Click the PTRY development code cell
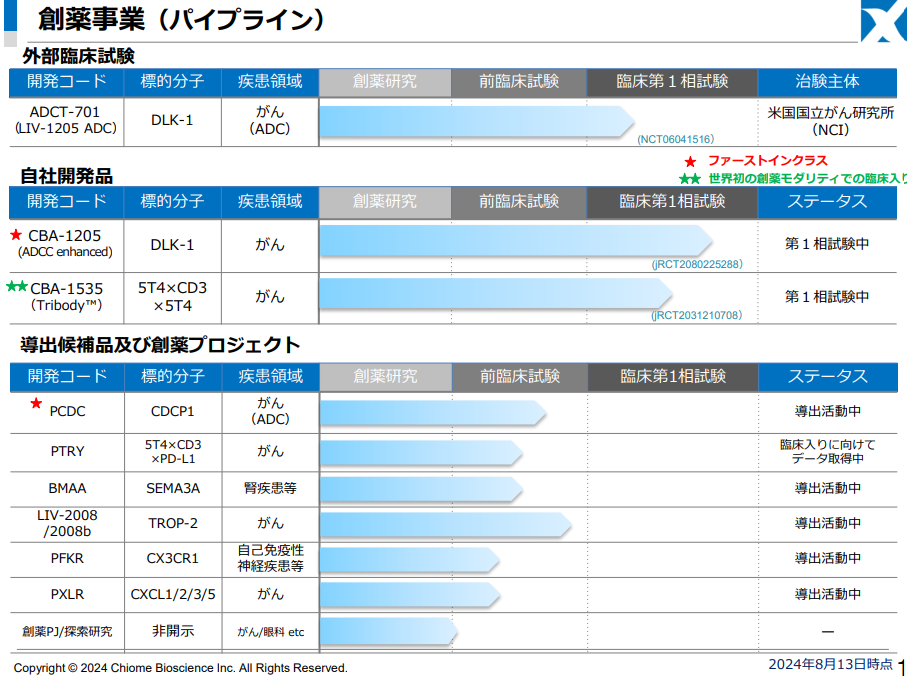This screenshot has width=907, height=676. coord(67,451)
